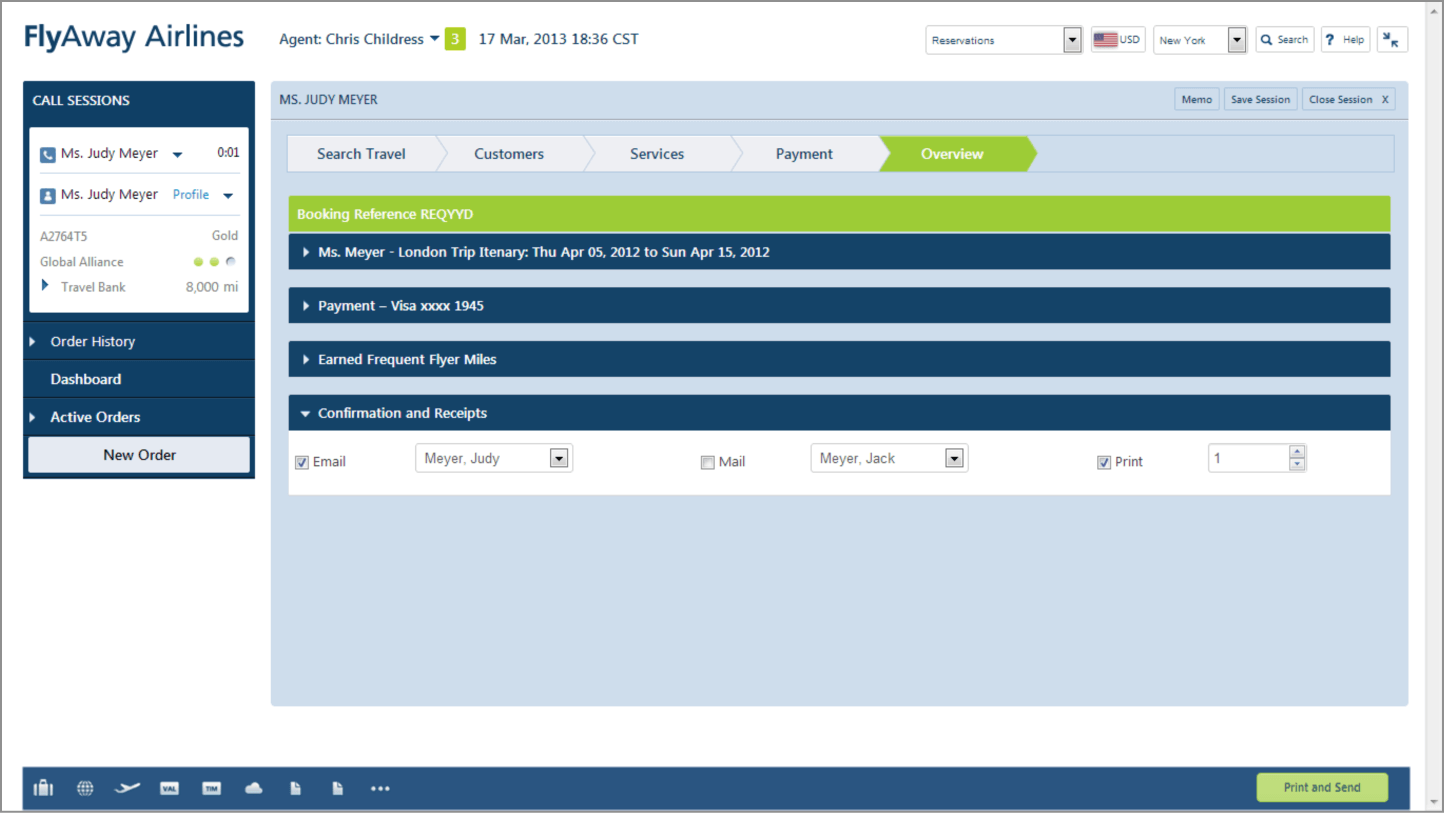Click the Save Session button

(x=1260, y=99)
